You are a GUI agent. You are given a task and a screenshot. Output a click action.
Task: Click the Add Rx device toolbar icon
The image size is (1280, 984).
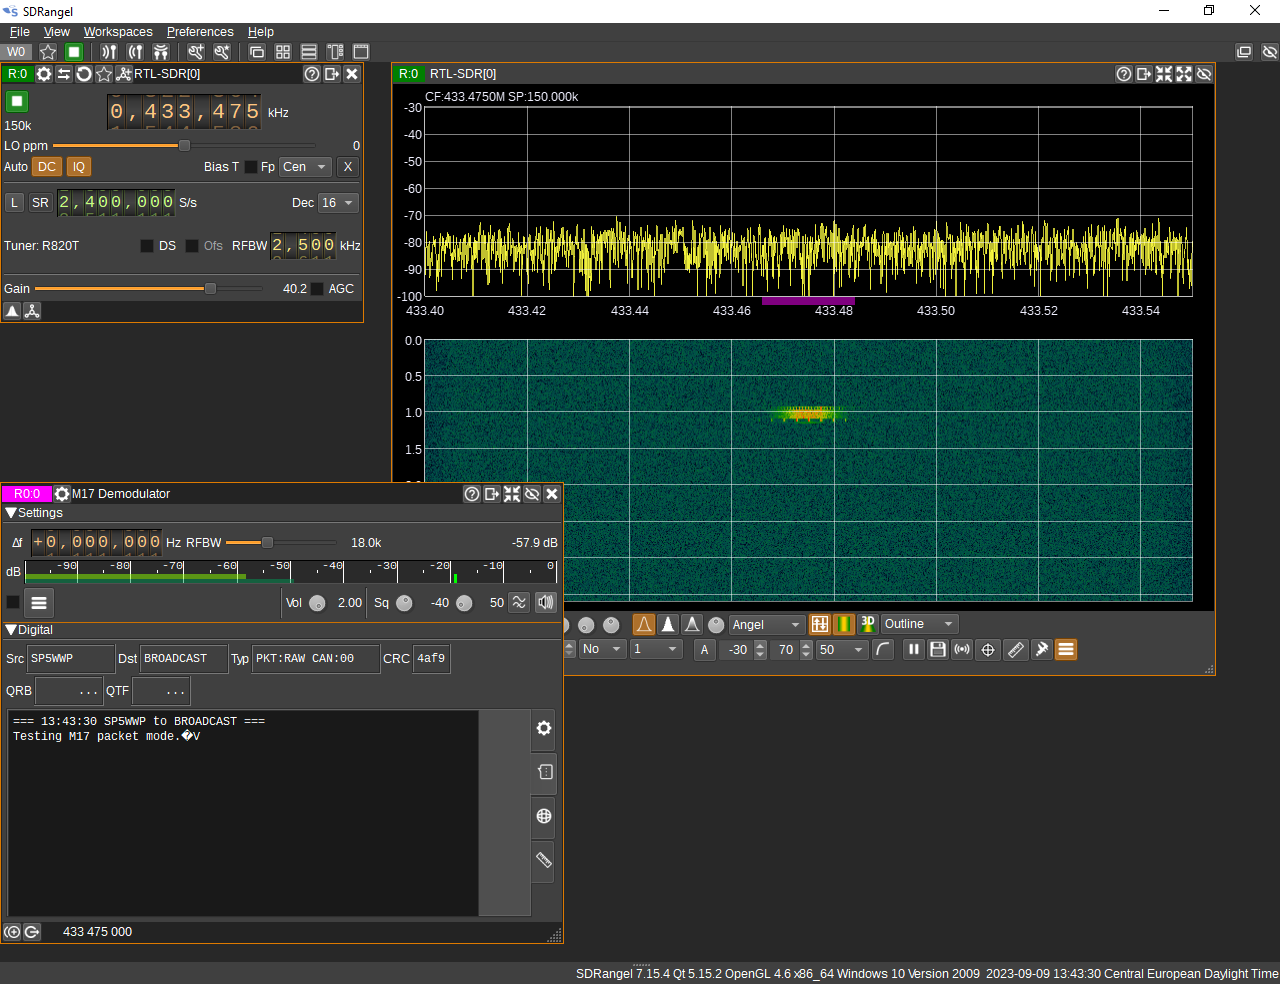pyautogui.click(x=109, y=52)
